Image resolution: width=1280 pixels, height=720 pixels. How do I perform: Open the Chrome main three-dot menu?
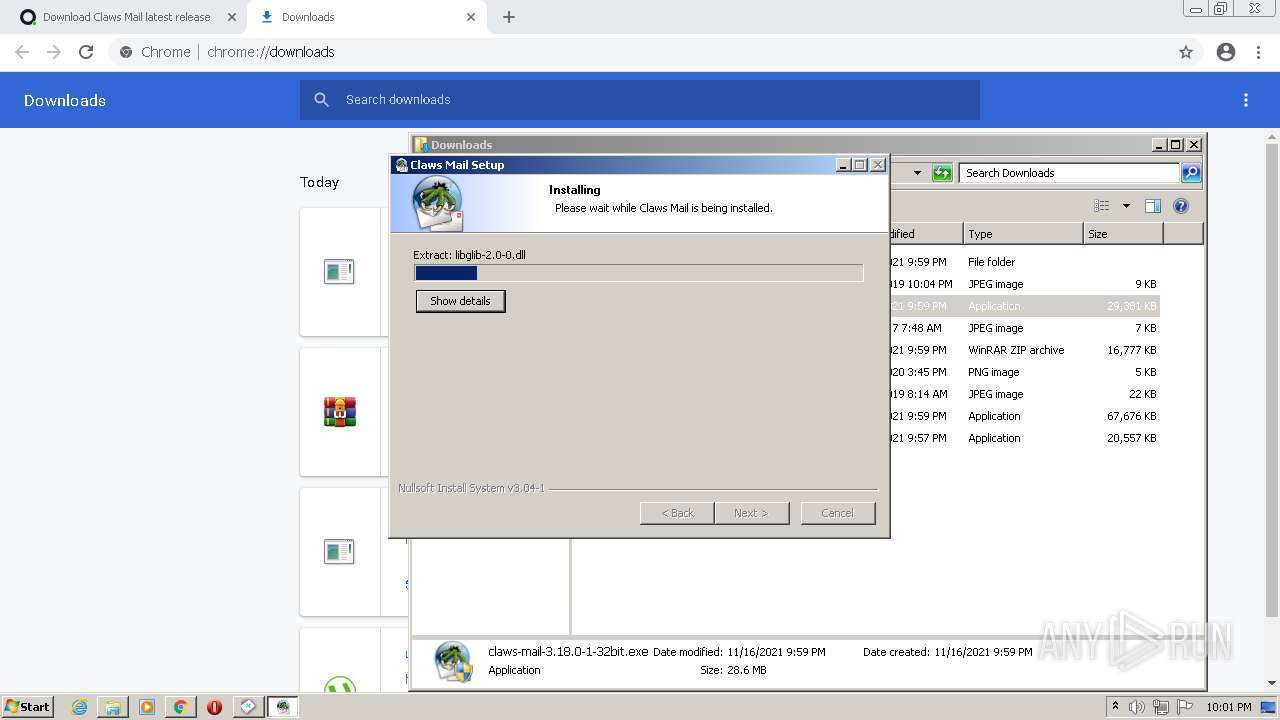(1259, 52)
